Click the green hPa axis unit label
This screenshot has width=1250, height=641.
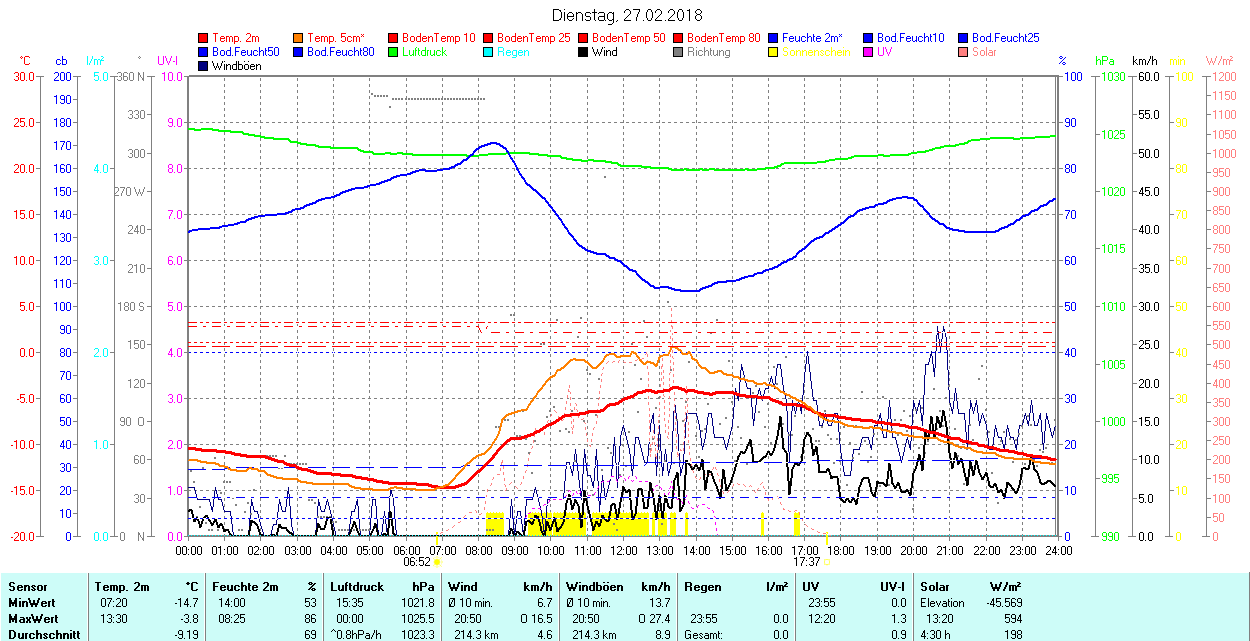[1105, 61]
